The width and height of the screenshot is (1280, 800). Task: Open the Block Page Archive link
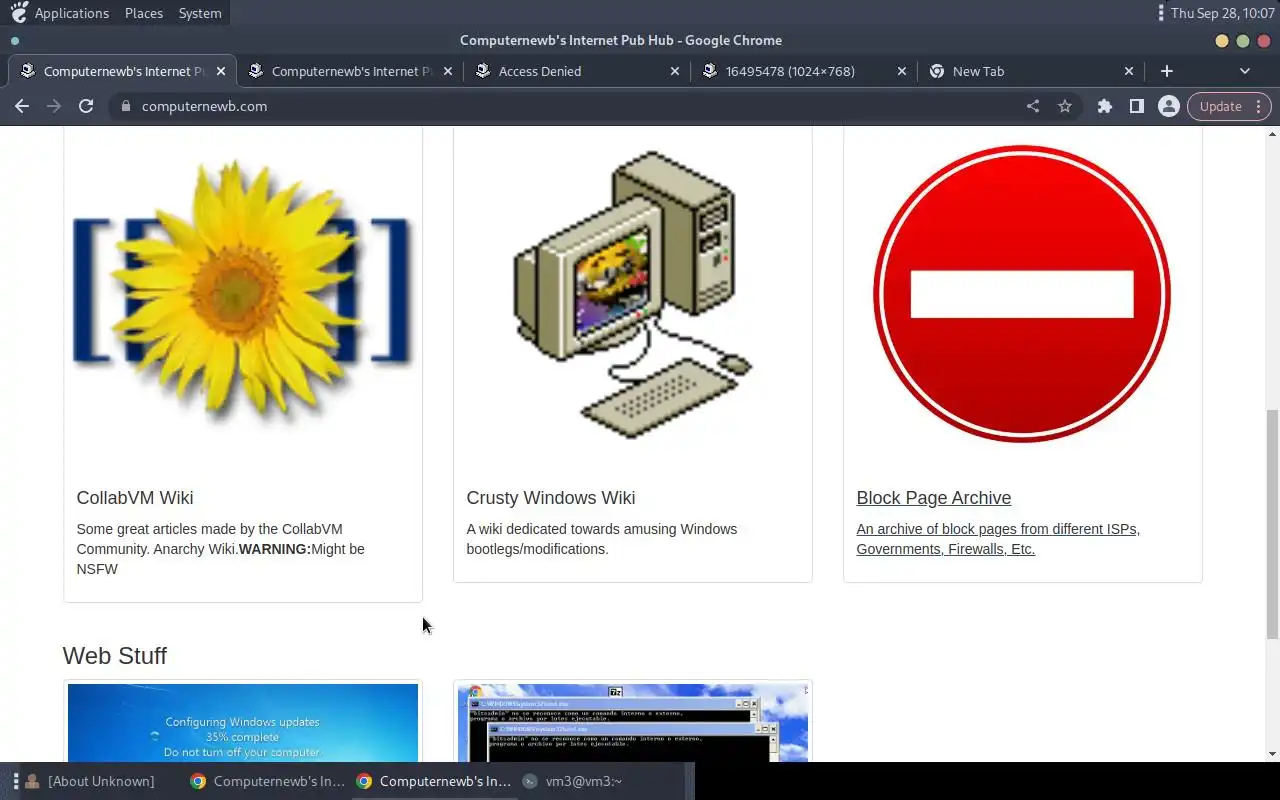934,498
